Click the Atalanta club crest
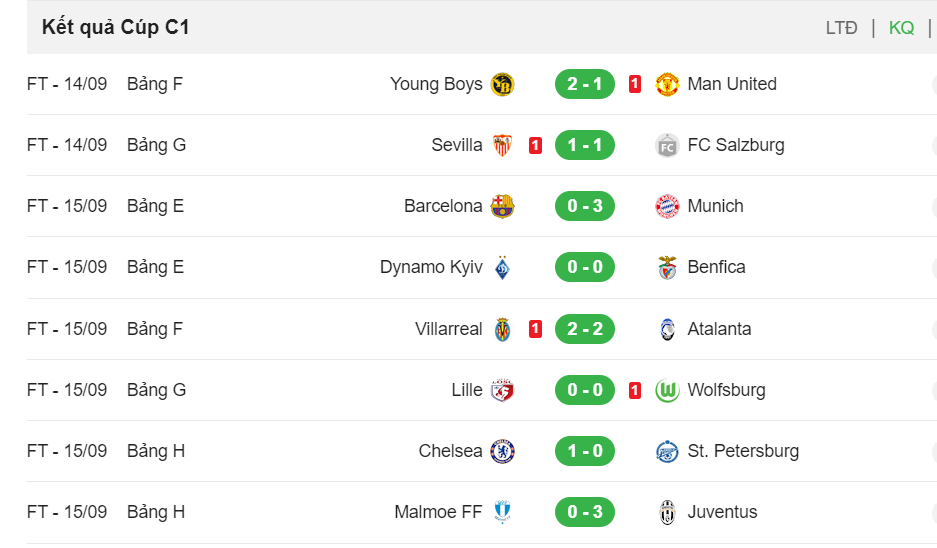 [x=667, y=329]
